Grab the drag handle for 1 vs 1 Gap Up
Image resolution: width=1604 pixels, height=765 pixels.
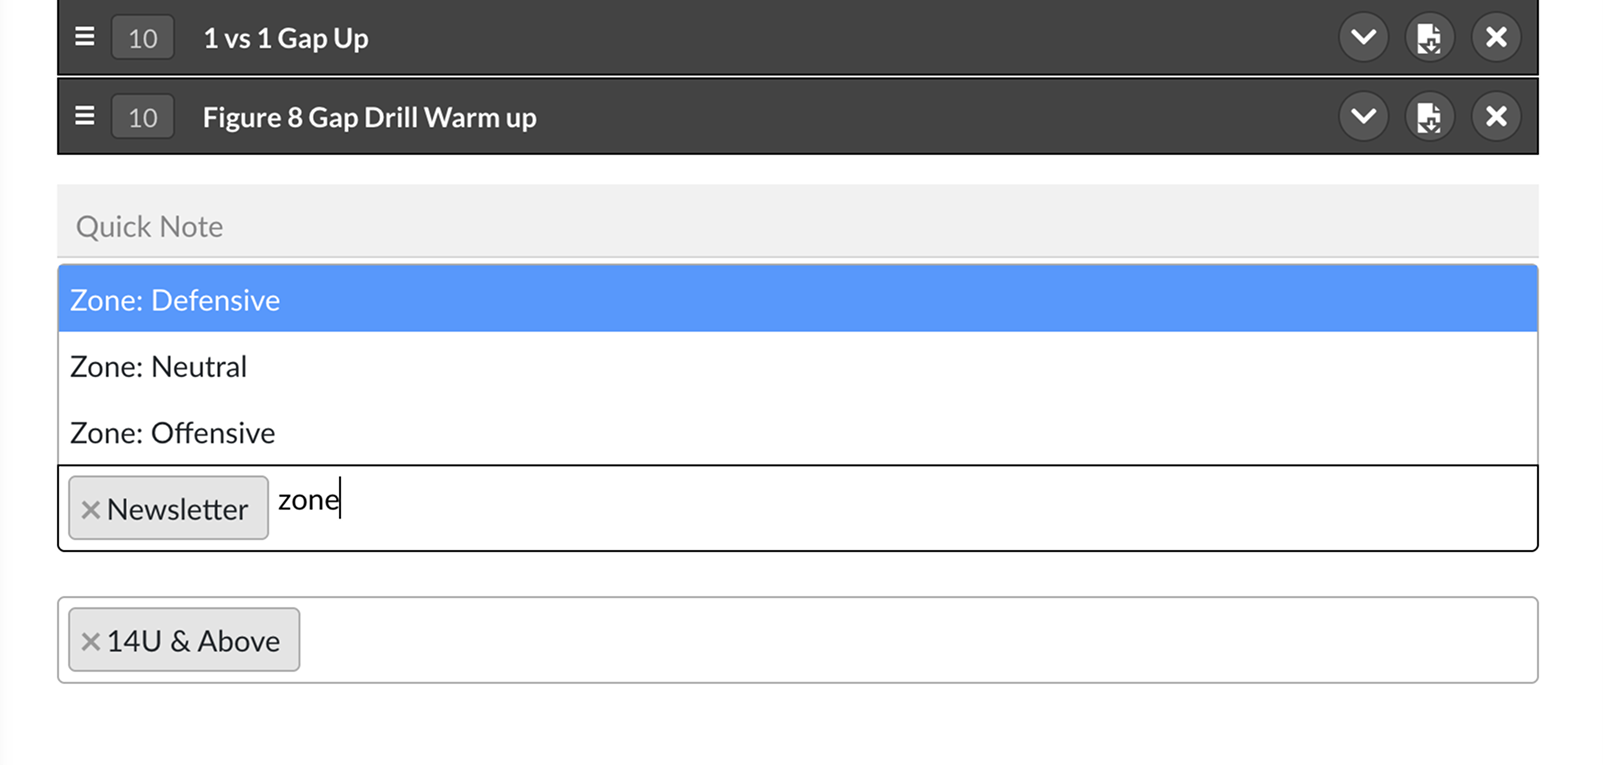click(85, 37)
